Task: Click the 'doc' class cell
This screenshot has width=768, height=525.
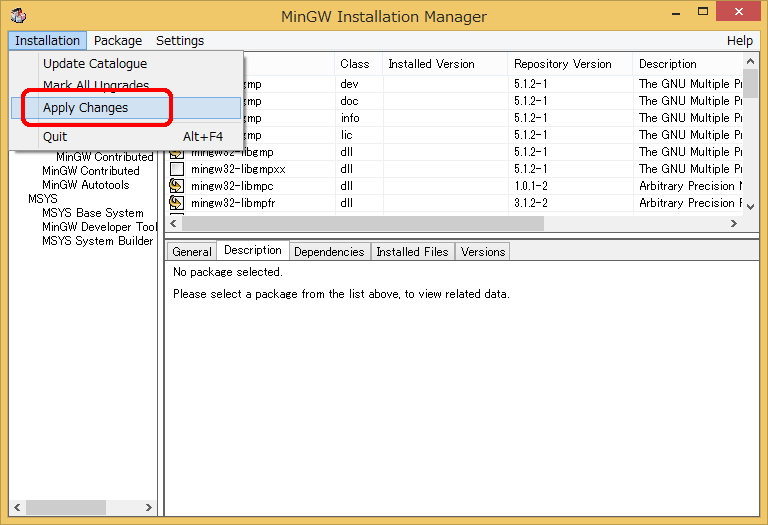Action: [x=349, y=101]
